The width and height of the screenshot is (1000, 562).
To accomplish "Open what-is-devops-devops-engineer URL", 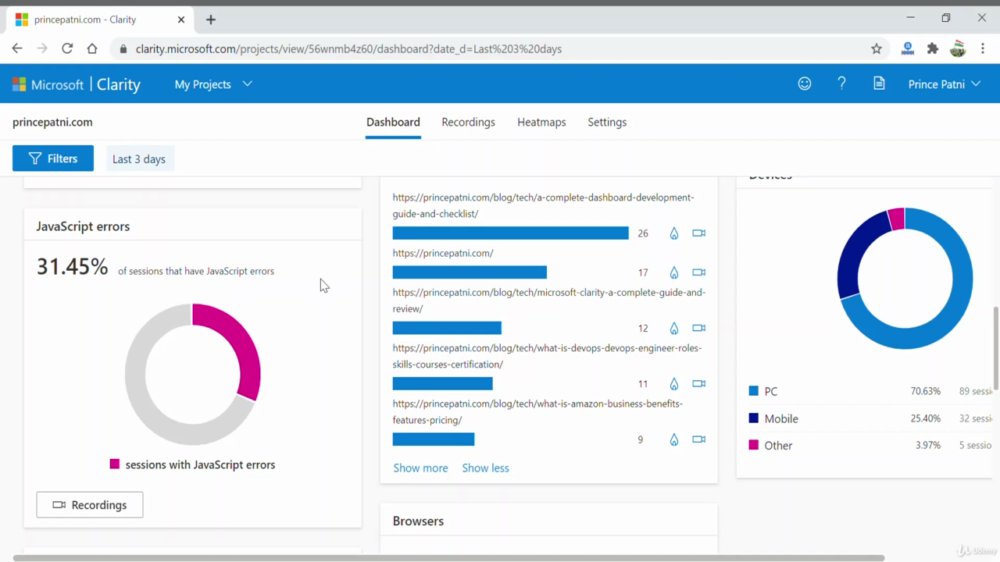I will pos(547,356).
